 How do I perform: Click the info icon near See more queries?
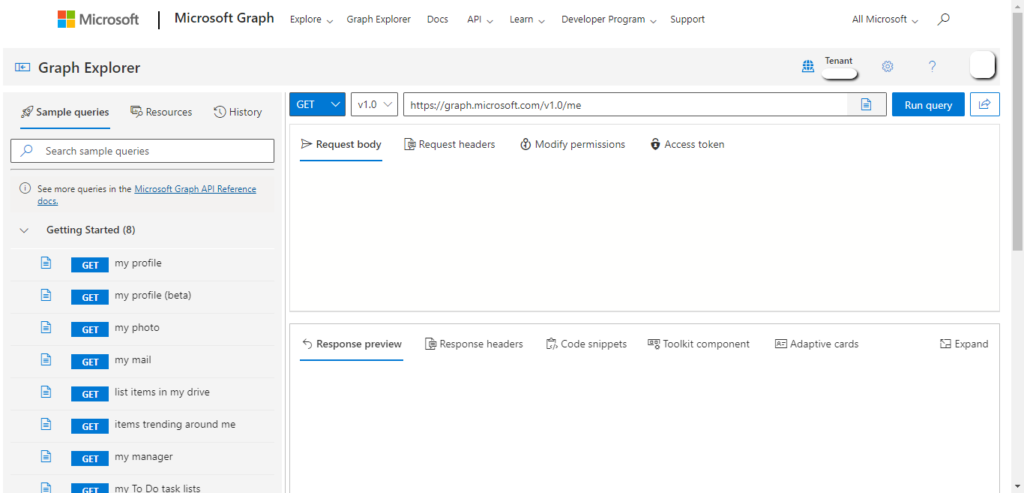pos(25,189)
